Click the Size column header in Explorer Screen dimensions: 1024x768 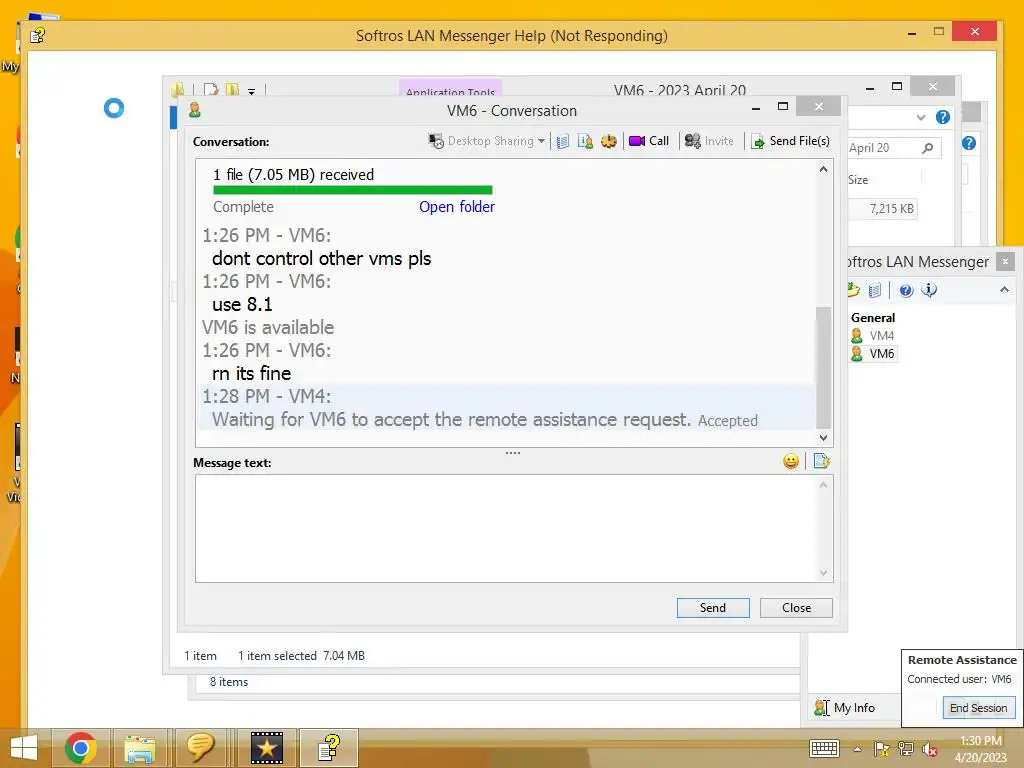[x=858, y=180]
